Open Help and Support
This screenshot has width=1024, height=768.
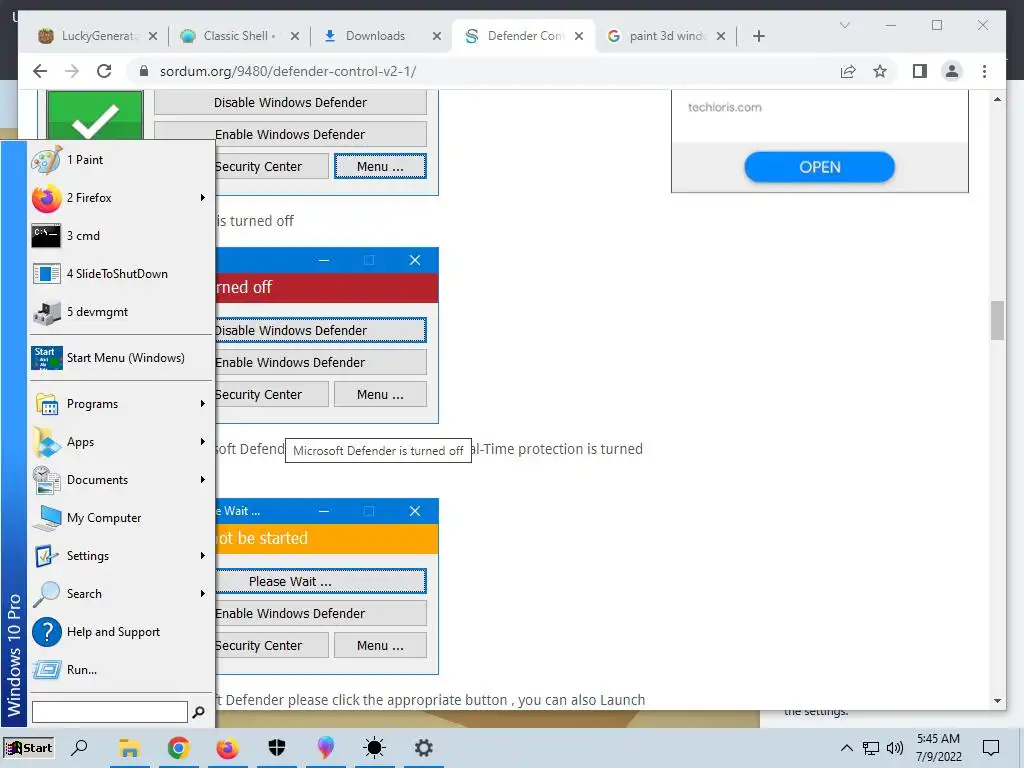(x=121, y=632)
